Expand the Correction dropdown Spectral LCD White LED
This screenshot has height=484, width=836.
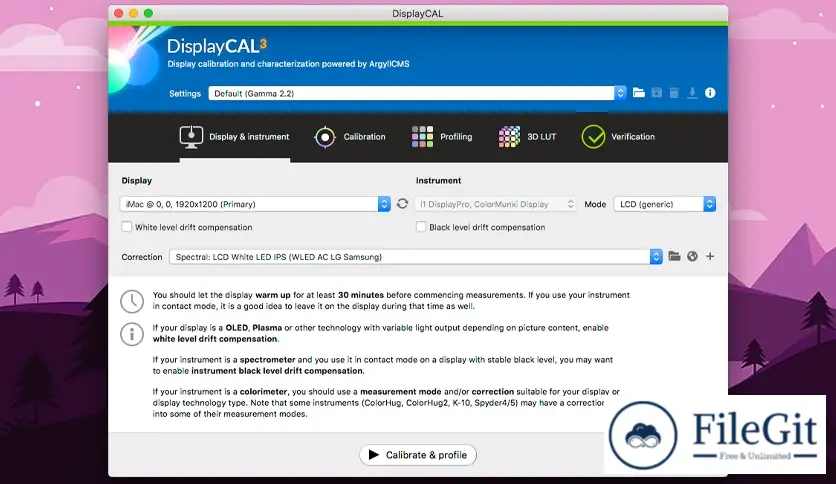(x=416, y=257)
